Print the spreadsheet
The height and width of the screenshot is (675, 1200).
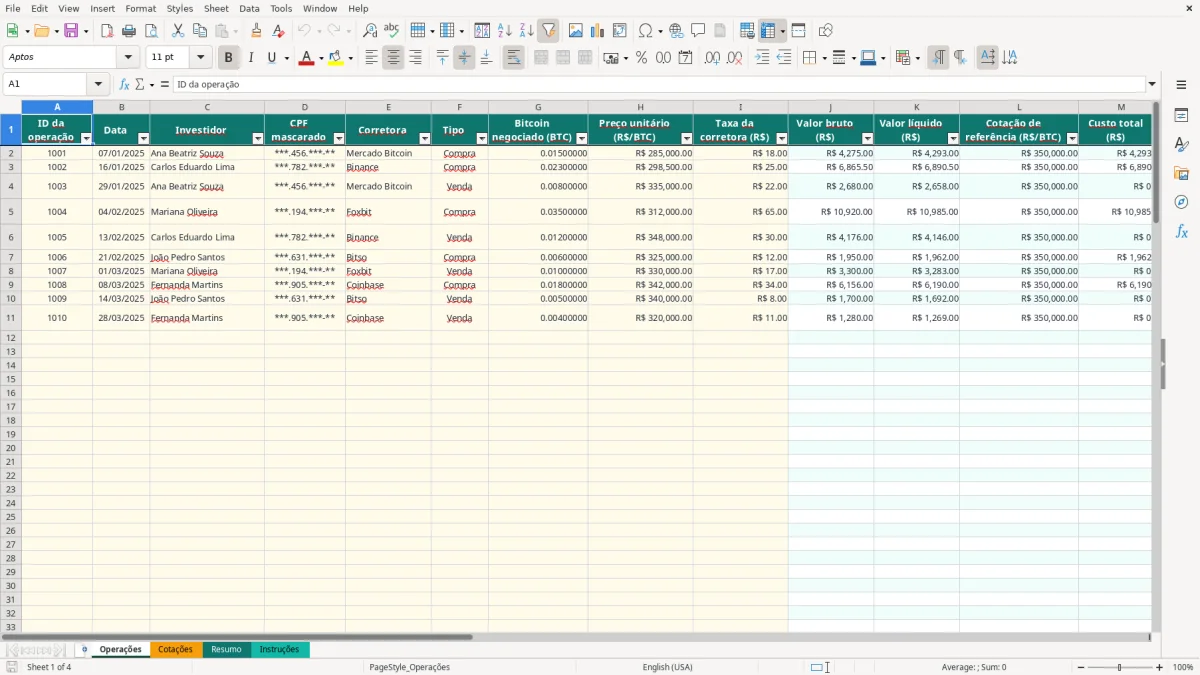pyautogui.click(x=129, y=31)
